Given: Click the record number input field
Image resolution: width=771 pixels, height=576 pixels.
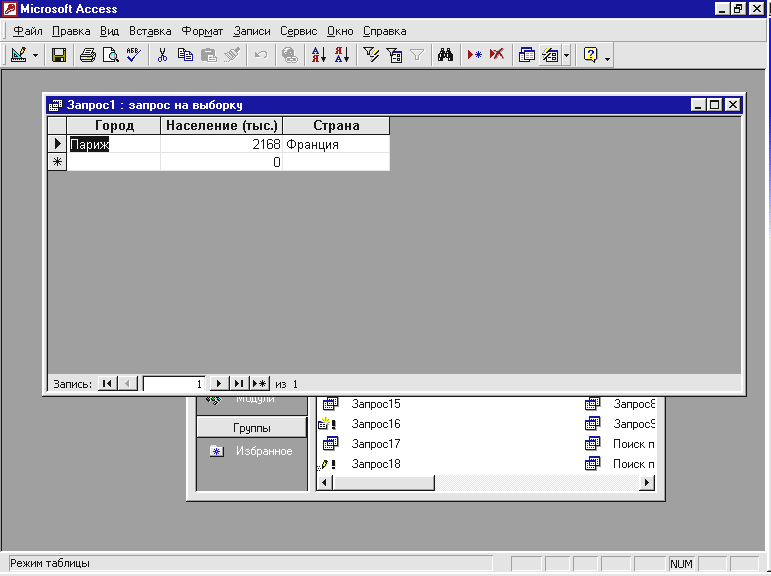Looking at the screenshot, I should (174, 384).
